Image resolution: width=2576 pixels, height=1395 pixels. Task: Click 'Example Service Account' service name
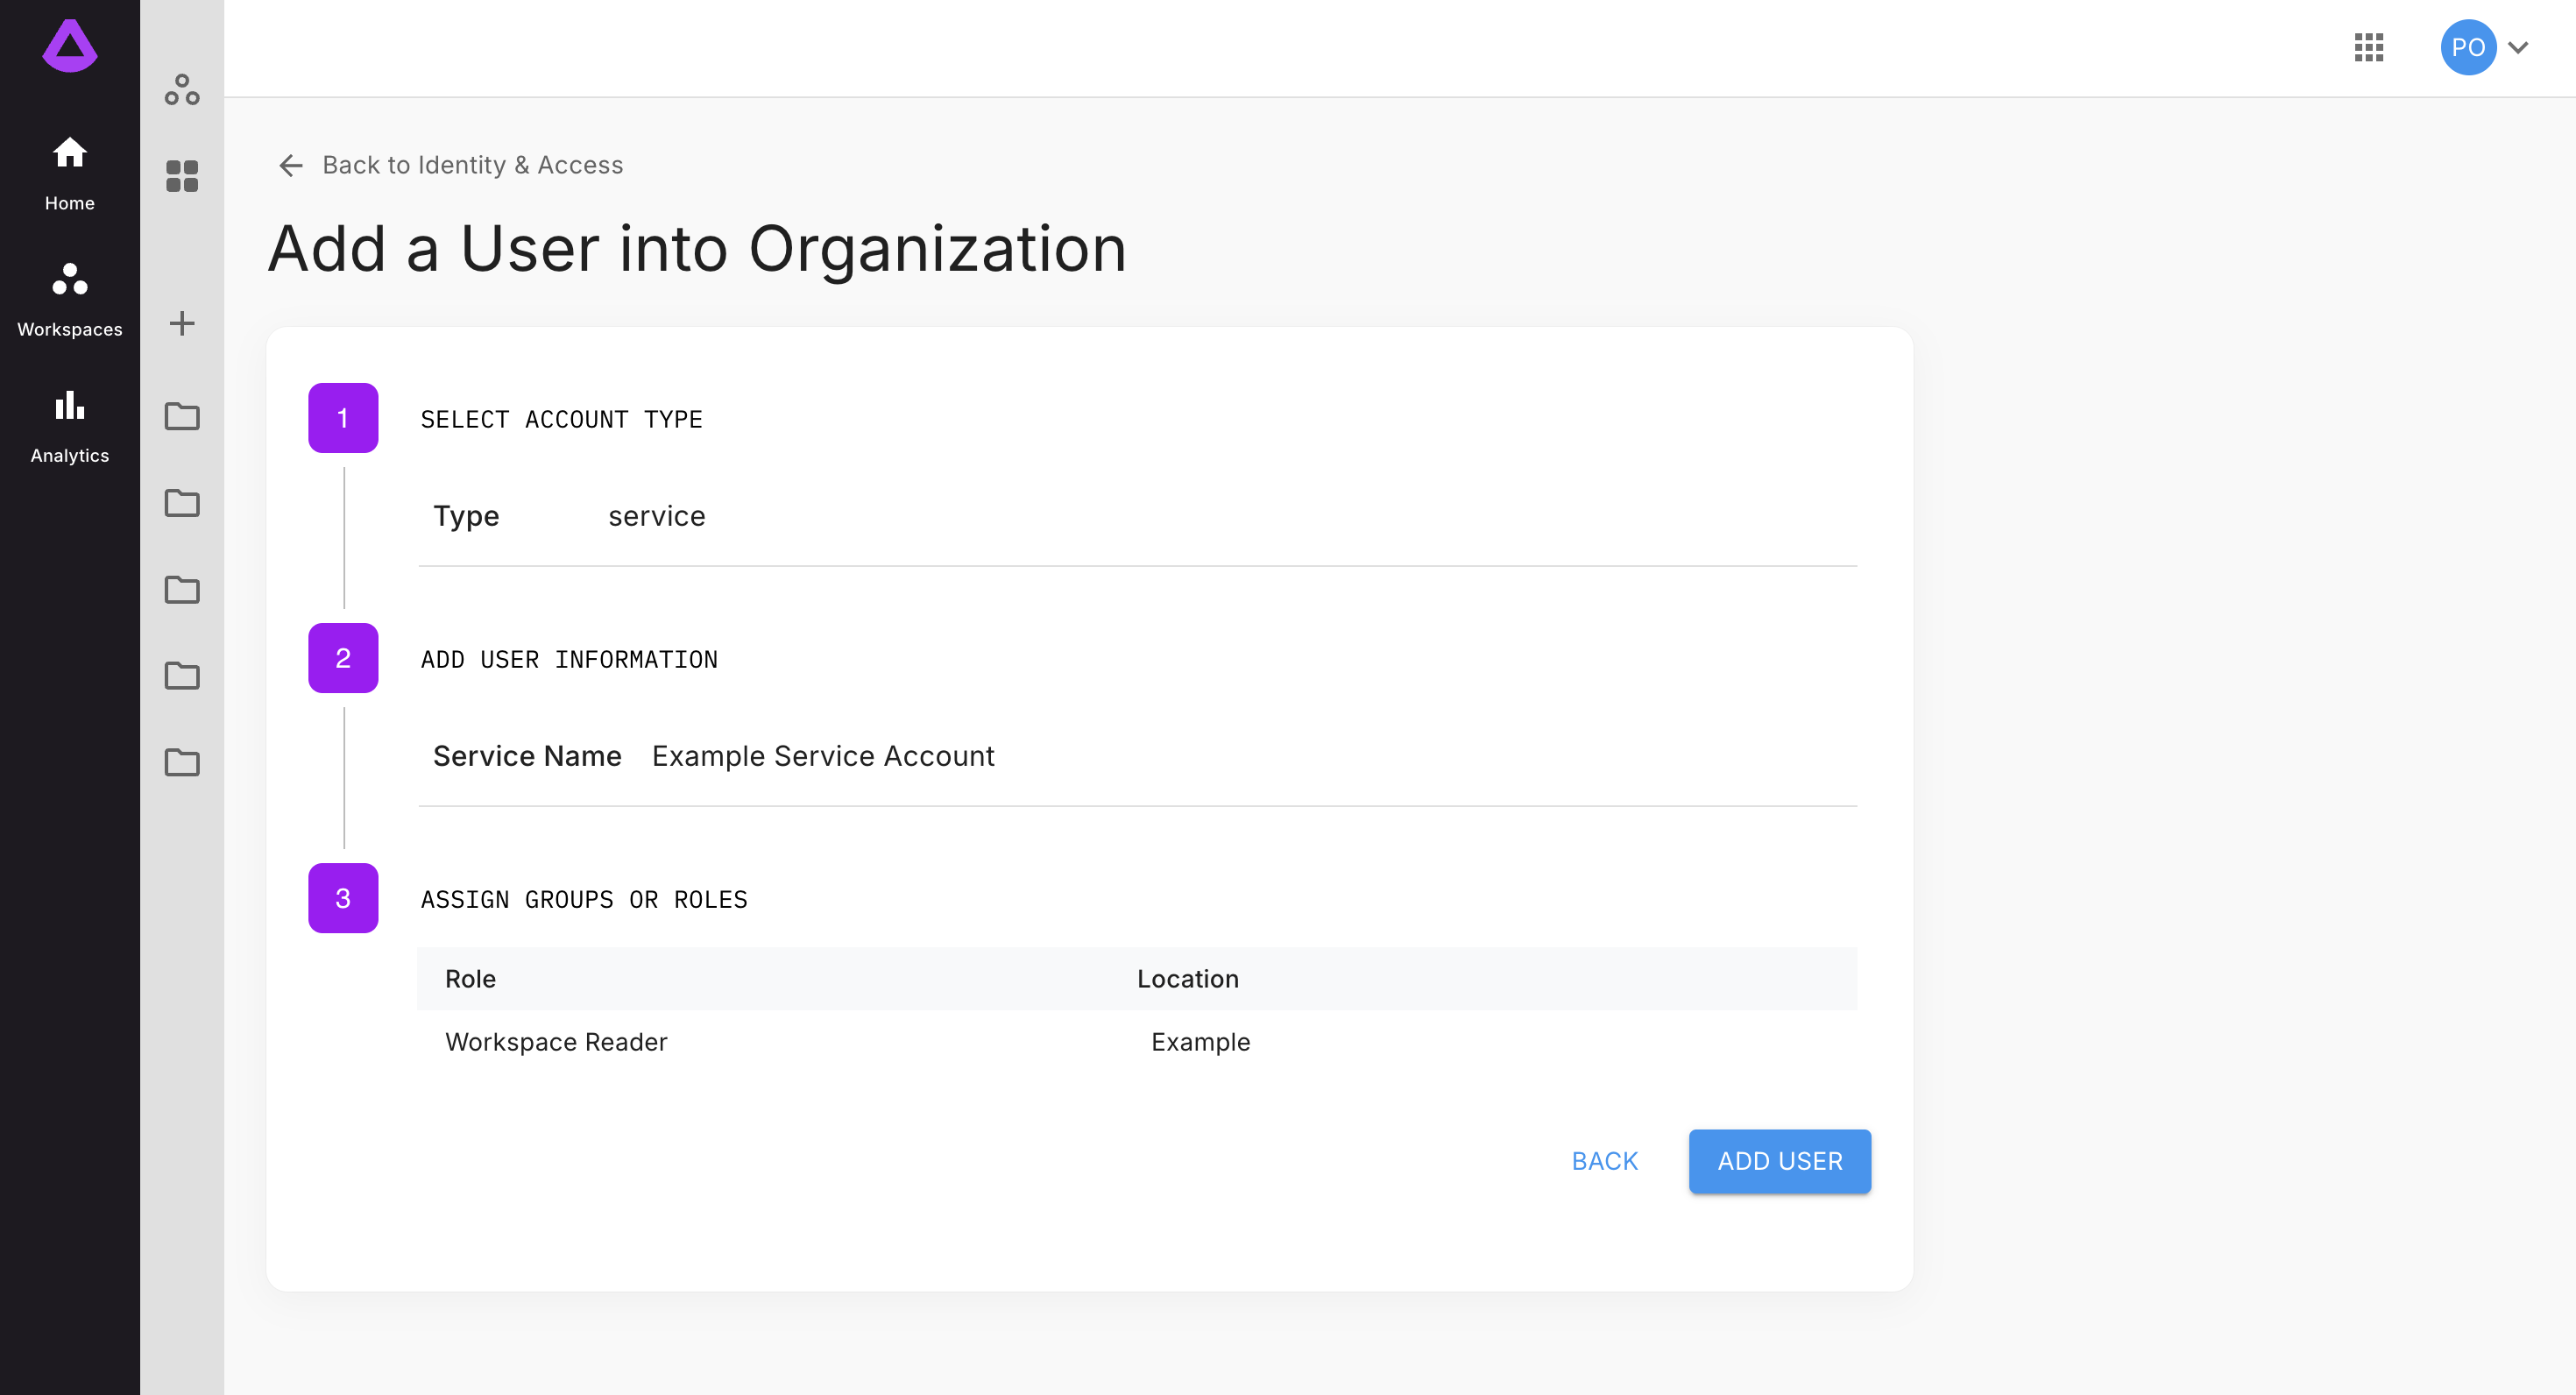(x=823, y=756)
